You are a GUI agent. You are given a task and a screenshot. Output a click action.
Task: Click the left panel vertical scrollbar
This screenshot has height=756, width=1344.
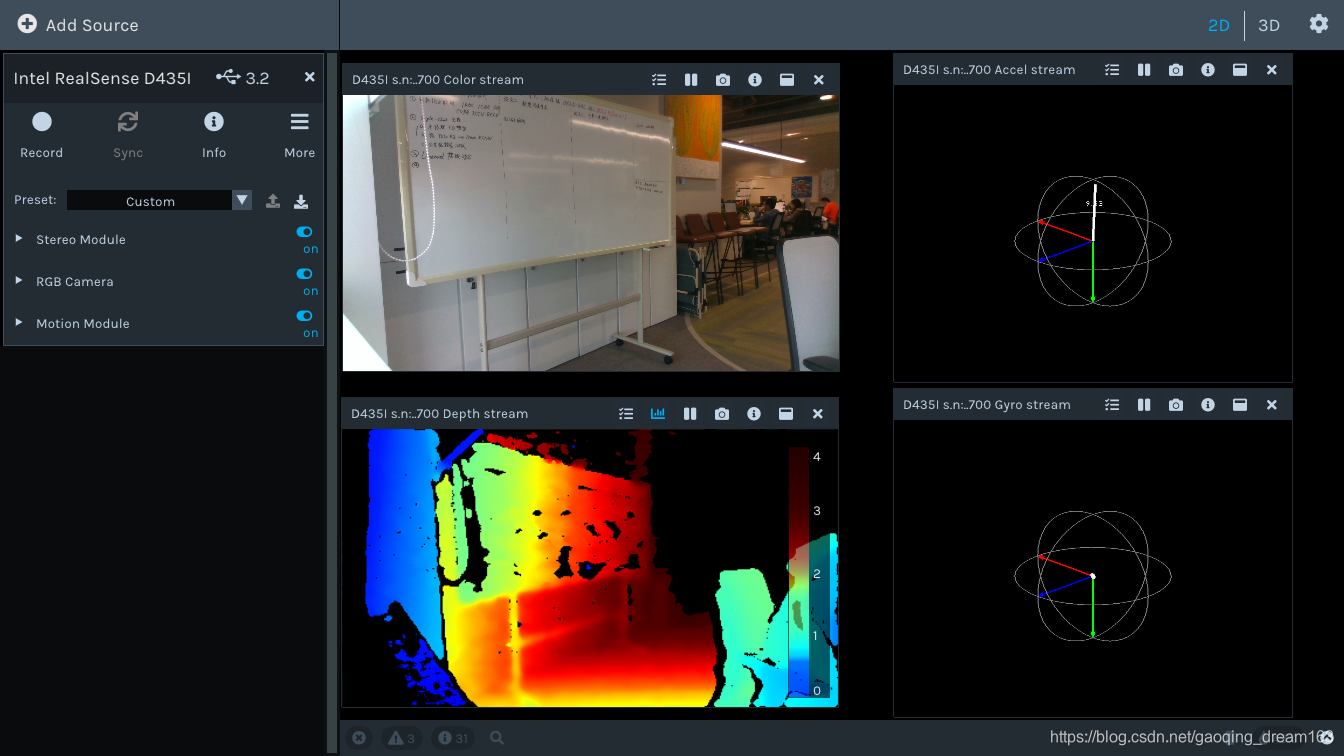[332, 402]
